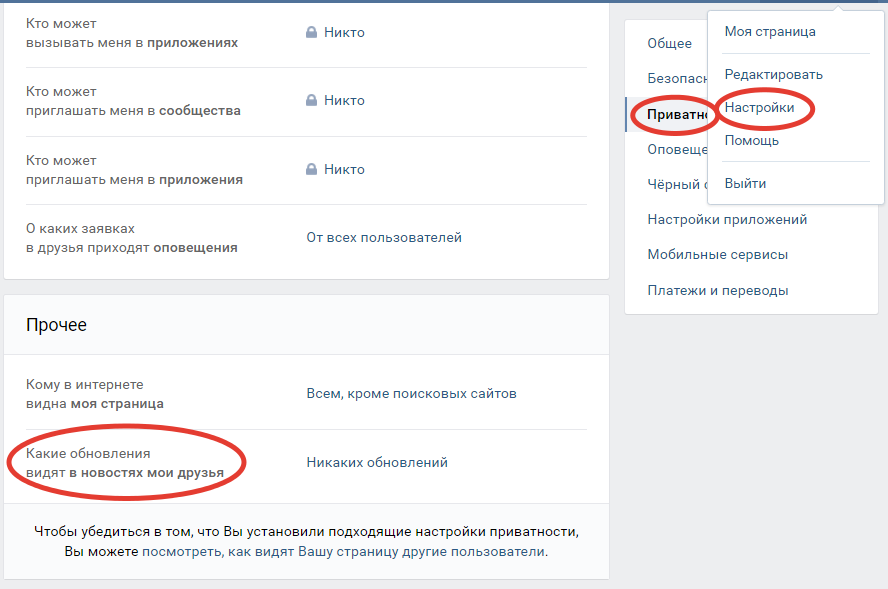Switch to the 'Общее' settings tab
Viewport: 888px width, 589px height.
pyautogui.click(x=669, y=43)
